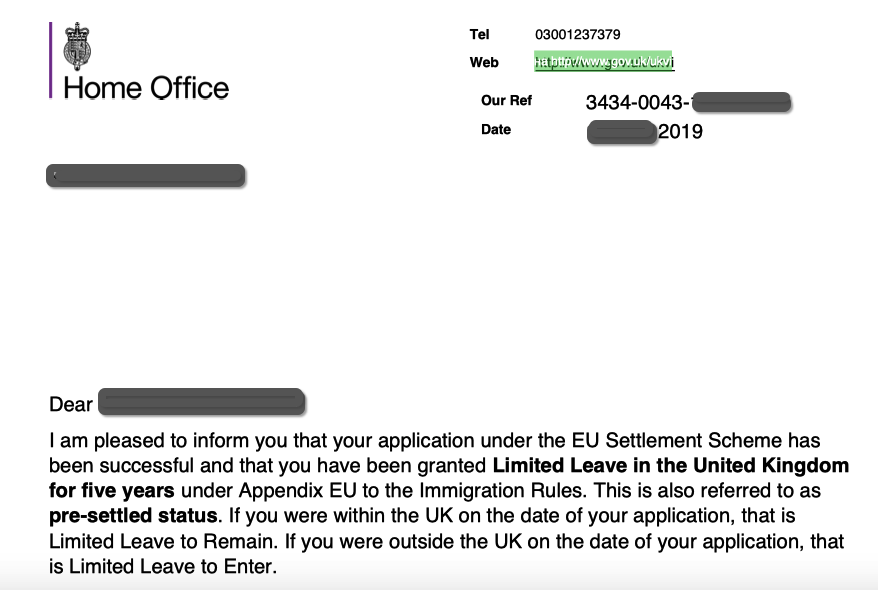Click the redacted part of the reference number

click(x=741, y=102)
